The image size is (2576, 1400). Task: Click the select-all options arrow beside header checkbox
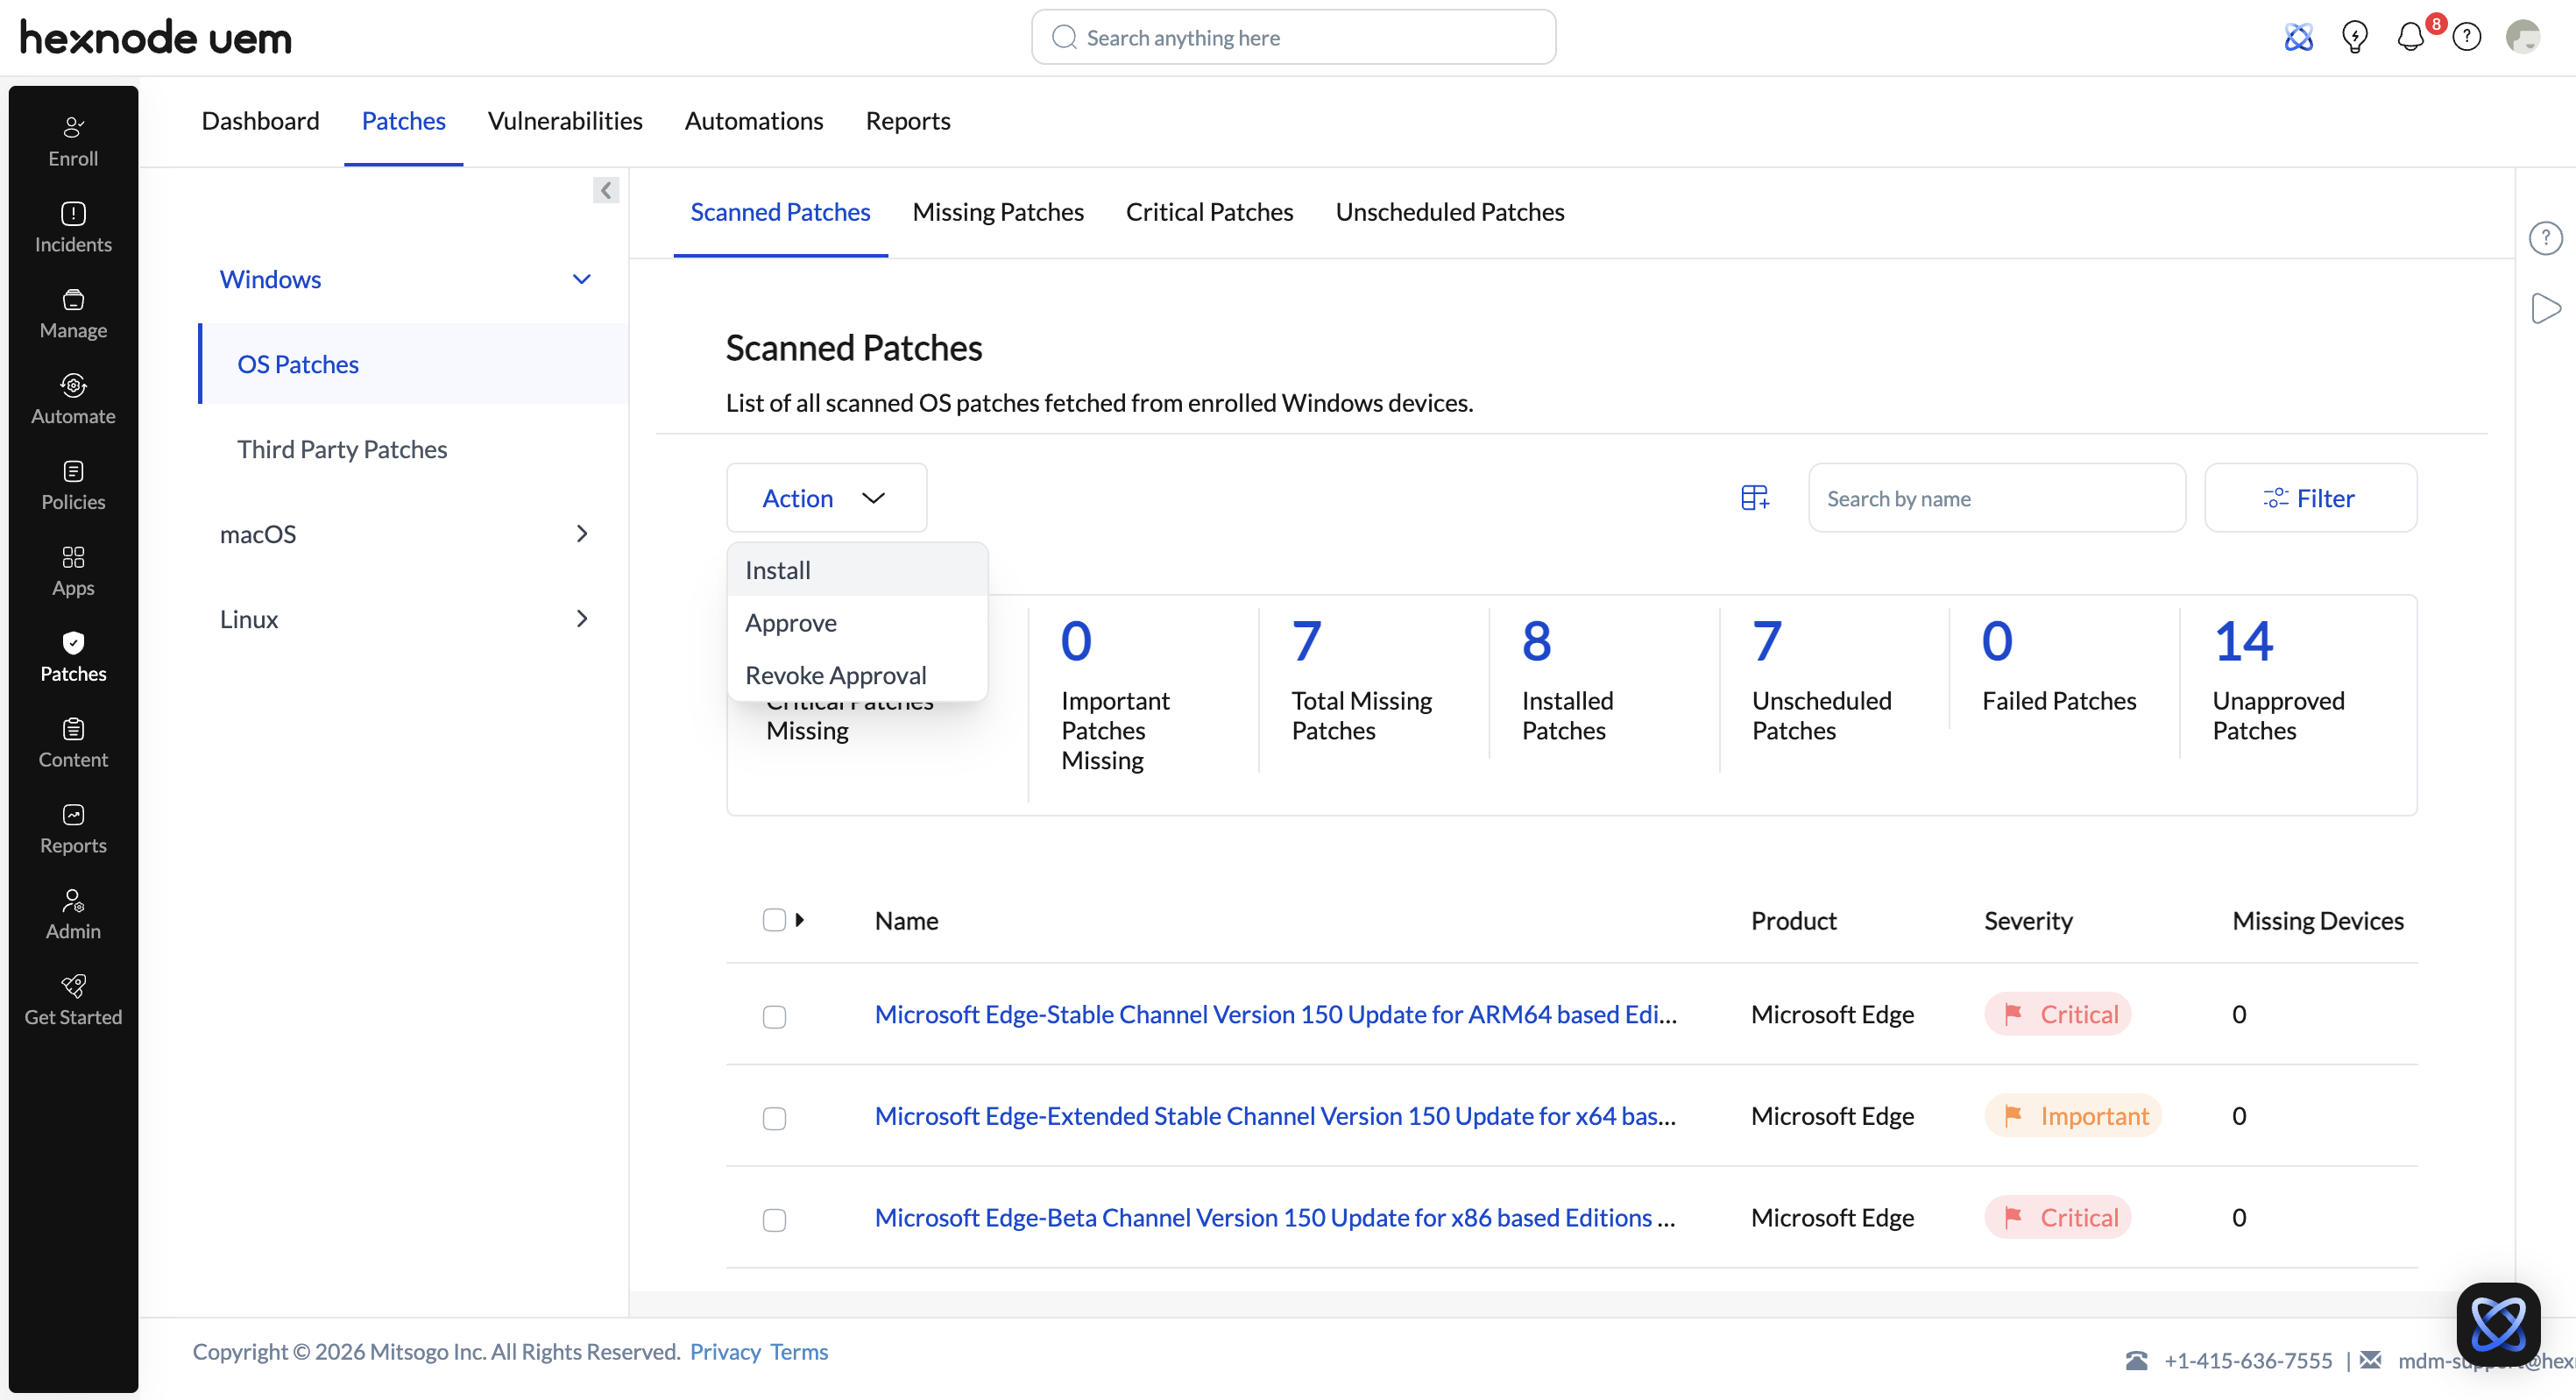(x=799, y=920)
